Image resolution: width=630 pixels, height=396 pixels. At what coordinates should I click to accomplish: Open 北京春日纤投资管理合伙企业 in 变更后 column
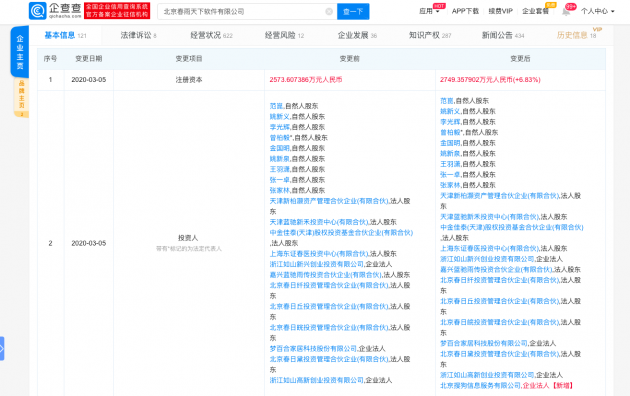(x=500, y=280)
